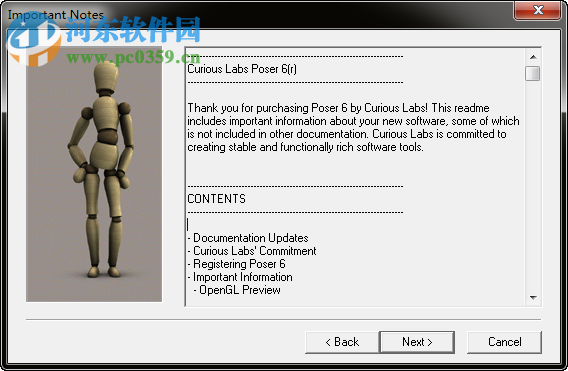Click the '- Registering Poser 6' line

[x=237, y=264]
